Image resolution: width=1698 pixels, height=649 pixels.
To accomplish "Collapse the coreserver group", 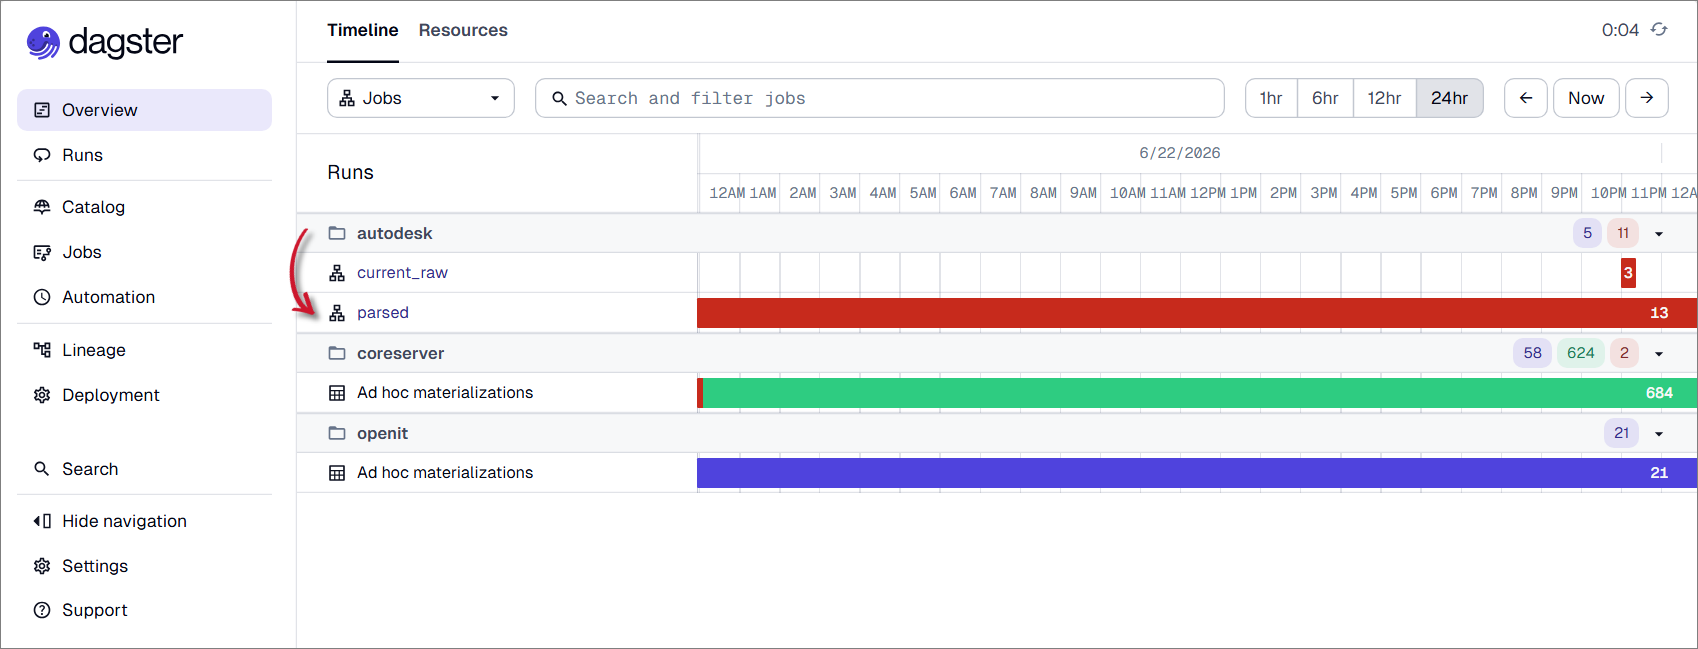I will coord(1659,354).
